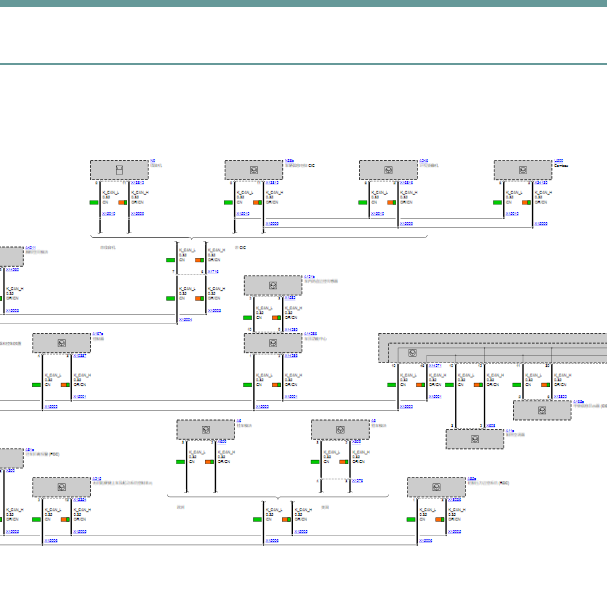Open the bottom-left large-label control unit icon
The image size is (607, 601).
click(x=62, y=487)
